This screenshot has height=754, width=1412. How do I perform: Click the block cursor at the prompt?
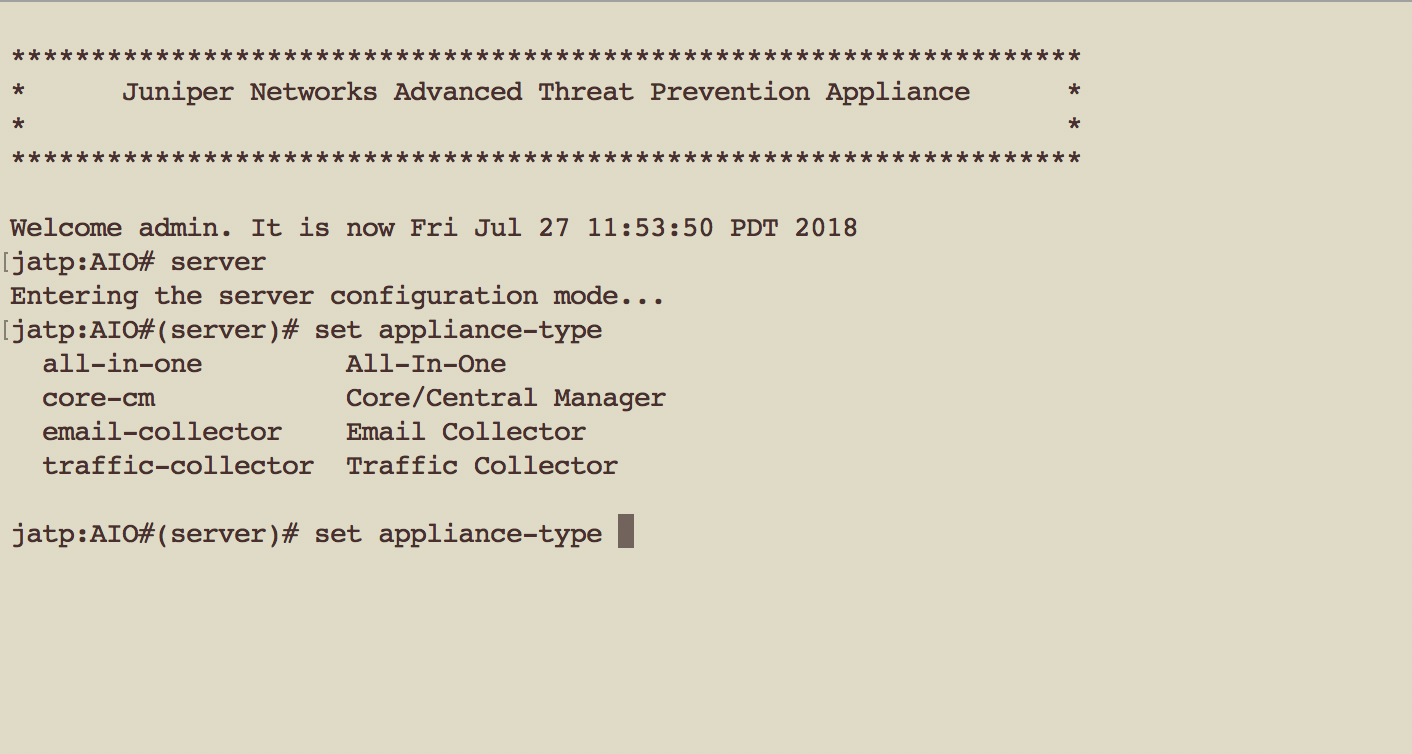(x=626, y=532)
